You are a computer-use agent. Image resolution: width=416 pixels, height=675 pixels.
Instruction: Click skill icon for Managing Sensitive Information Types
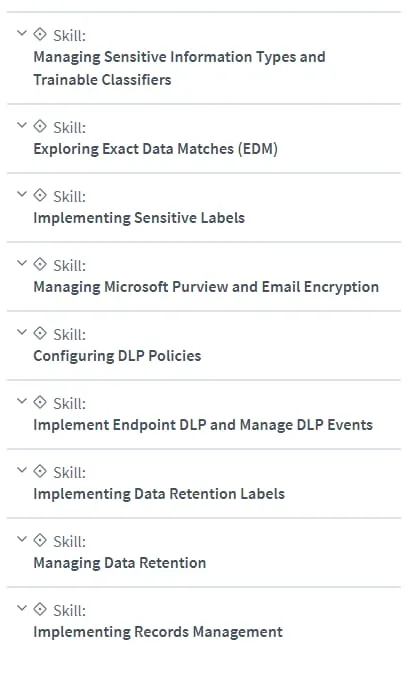[x=40, y=34]
